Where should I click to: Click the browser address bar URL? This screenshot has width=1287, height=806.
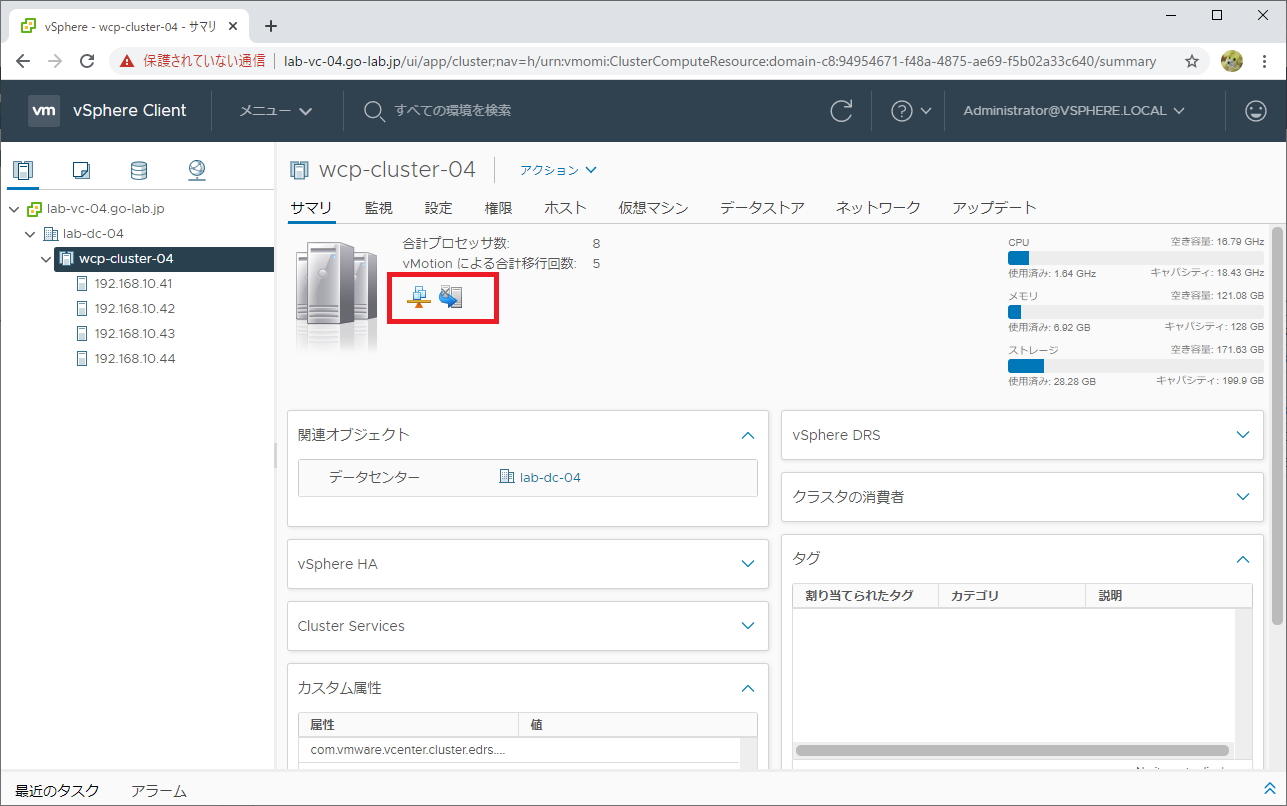720,61
